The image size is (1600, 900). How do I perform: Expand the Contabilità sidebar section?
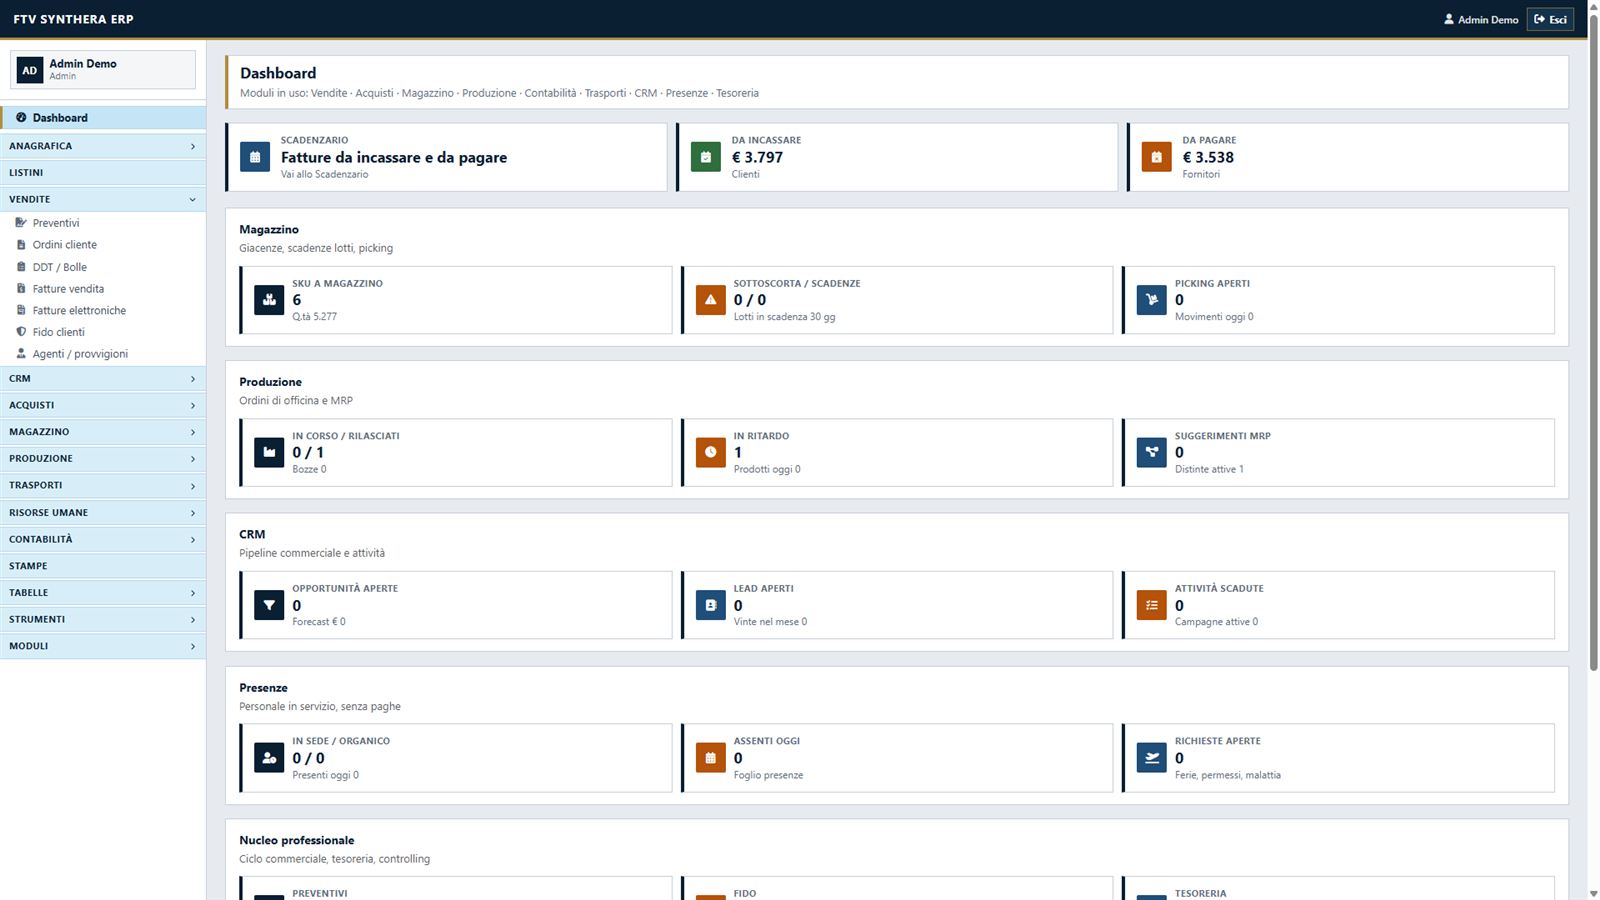(103, 539)
